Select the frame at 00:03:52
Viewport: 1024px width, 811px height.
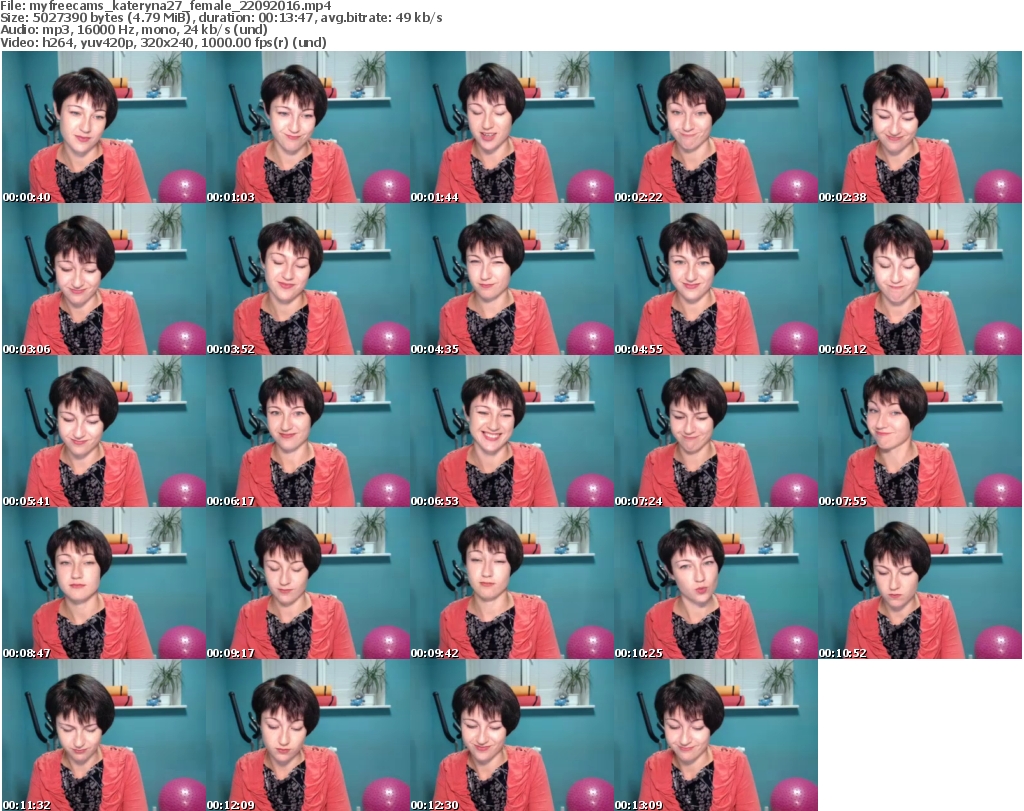[x=308, y=279]
